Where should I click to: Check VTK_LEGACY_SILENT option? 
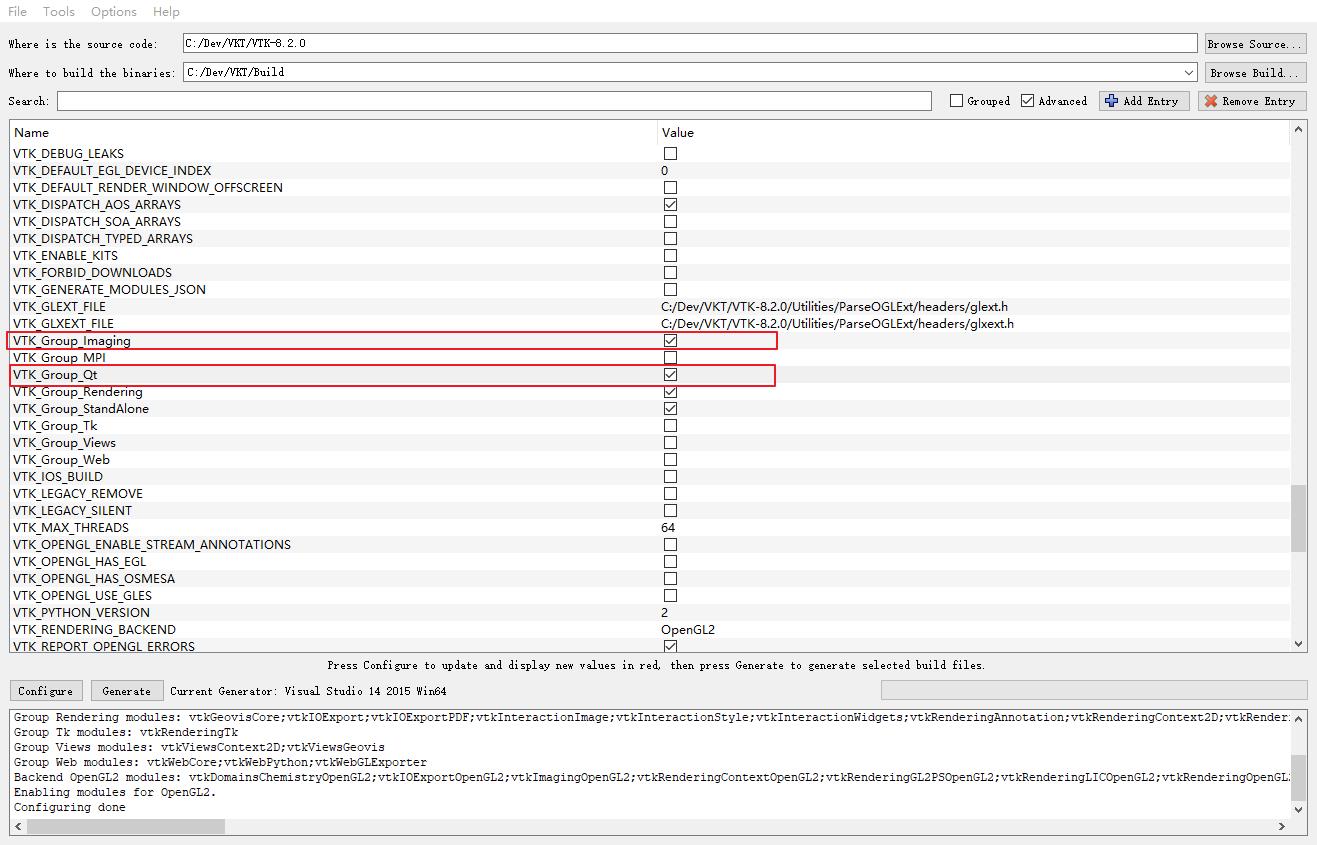pos(670,511)
